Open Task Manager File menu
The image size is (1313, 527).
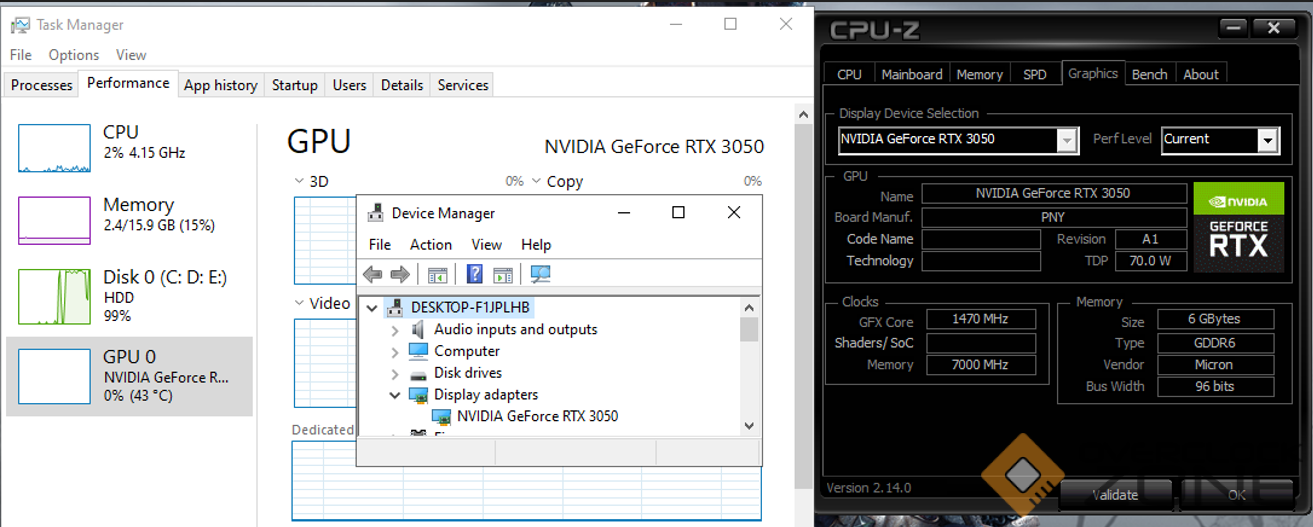click(20, 55)
